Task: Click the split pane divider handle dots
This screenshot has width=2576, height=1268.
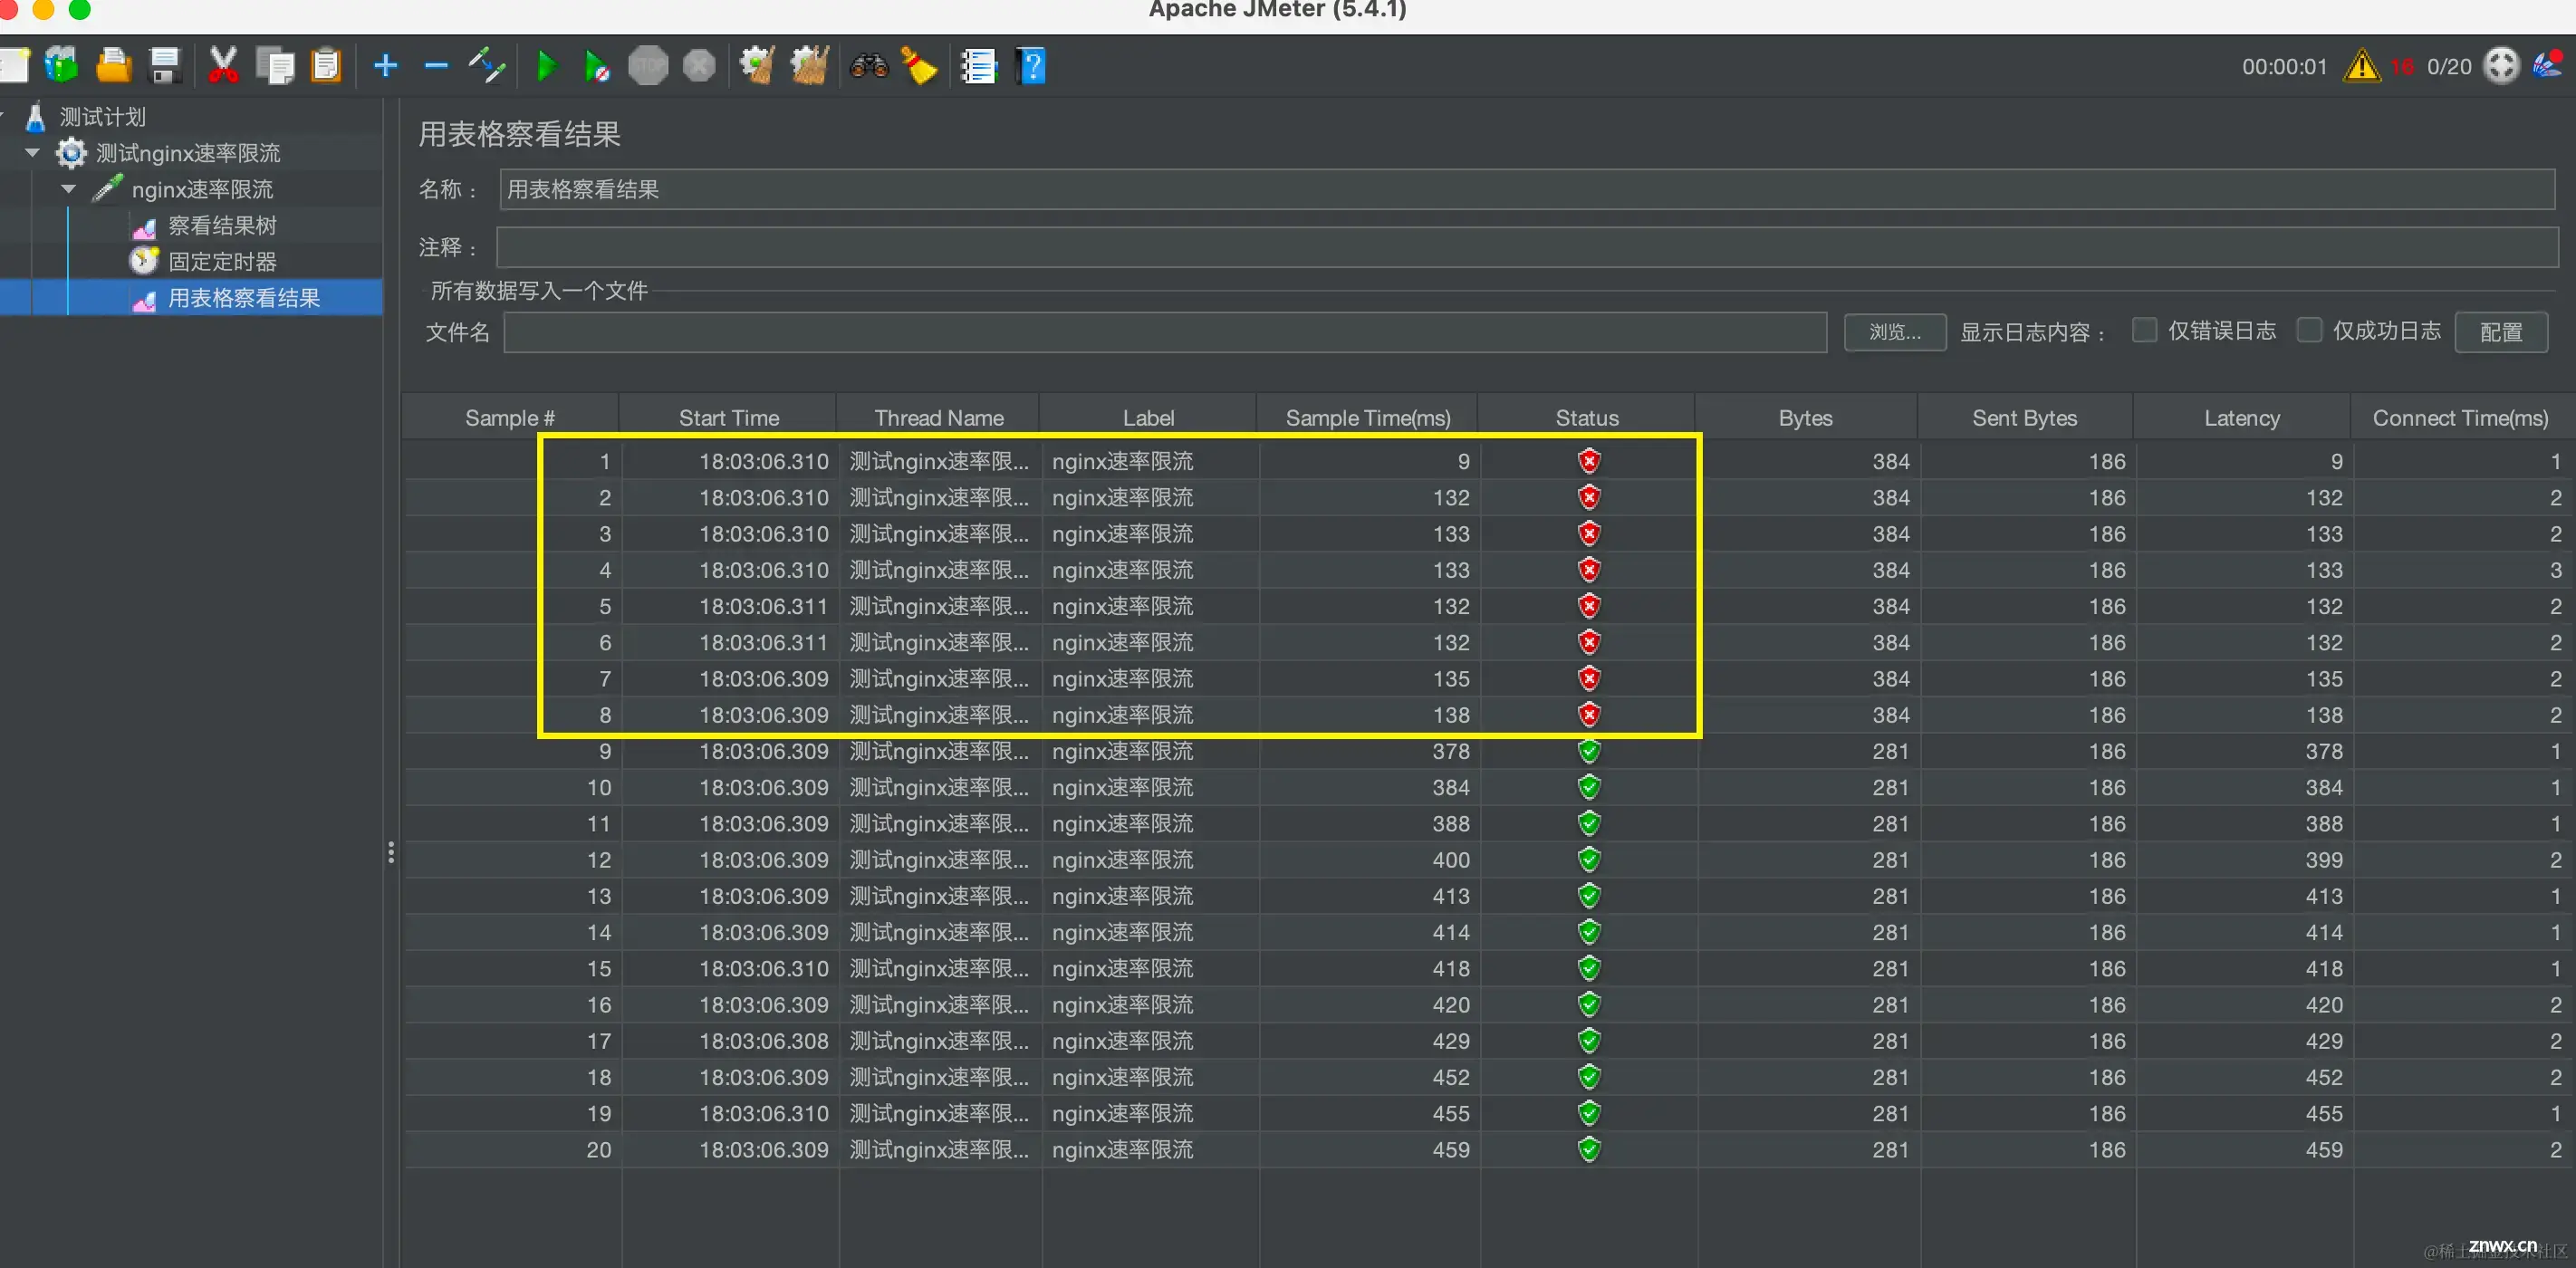Action: pos(391,852)
